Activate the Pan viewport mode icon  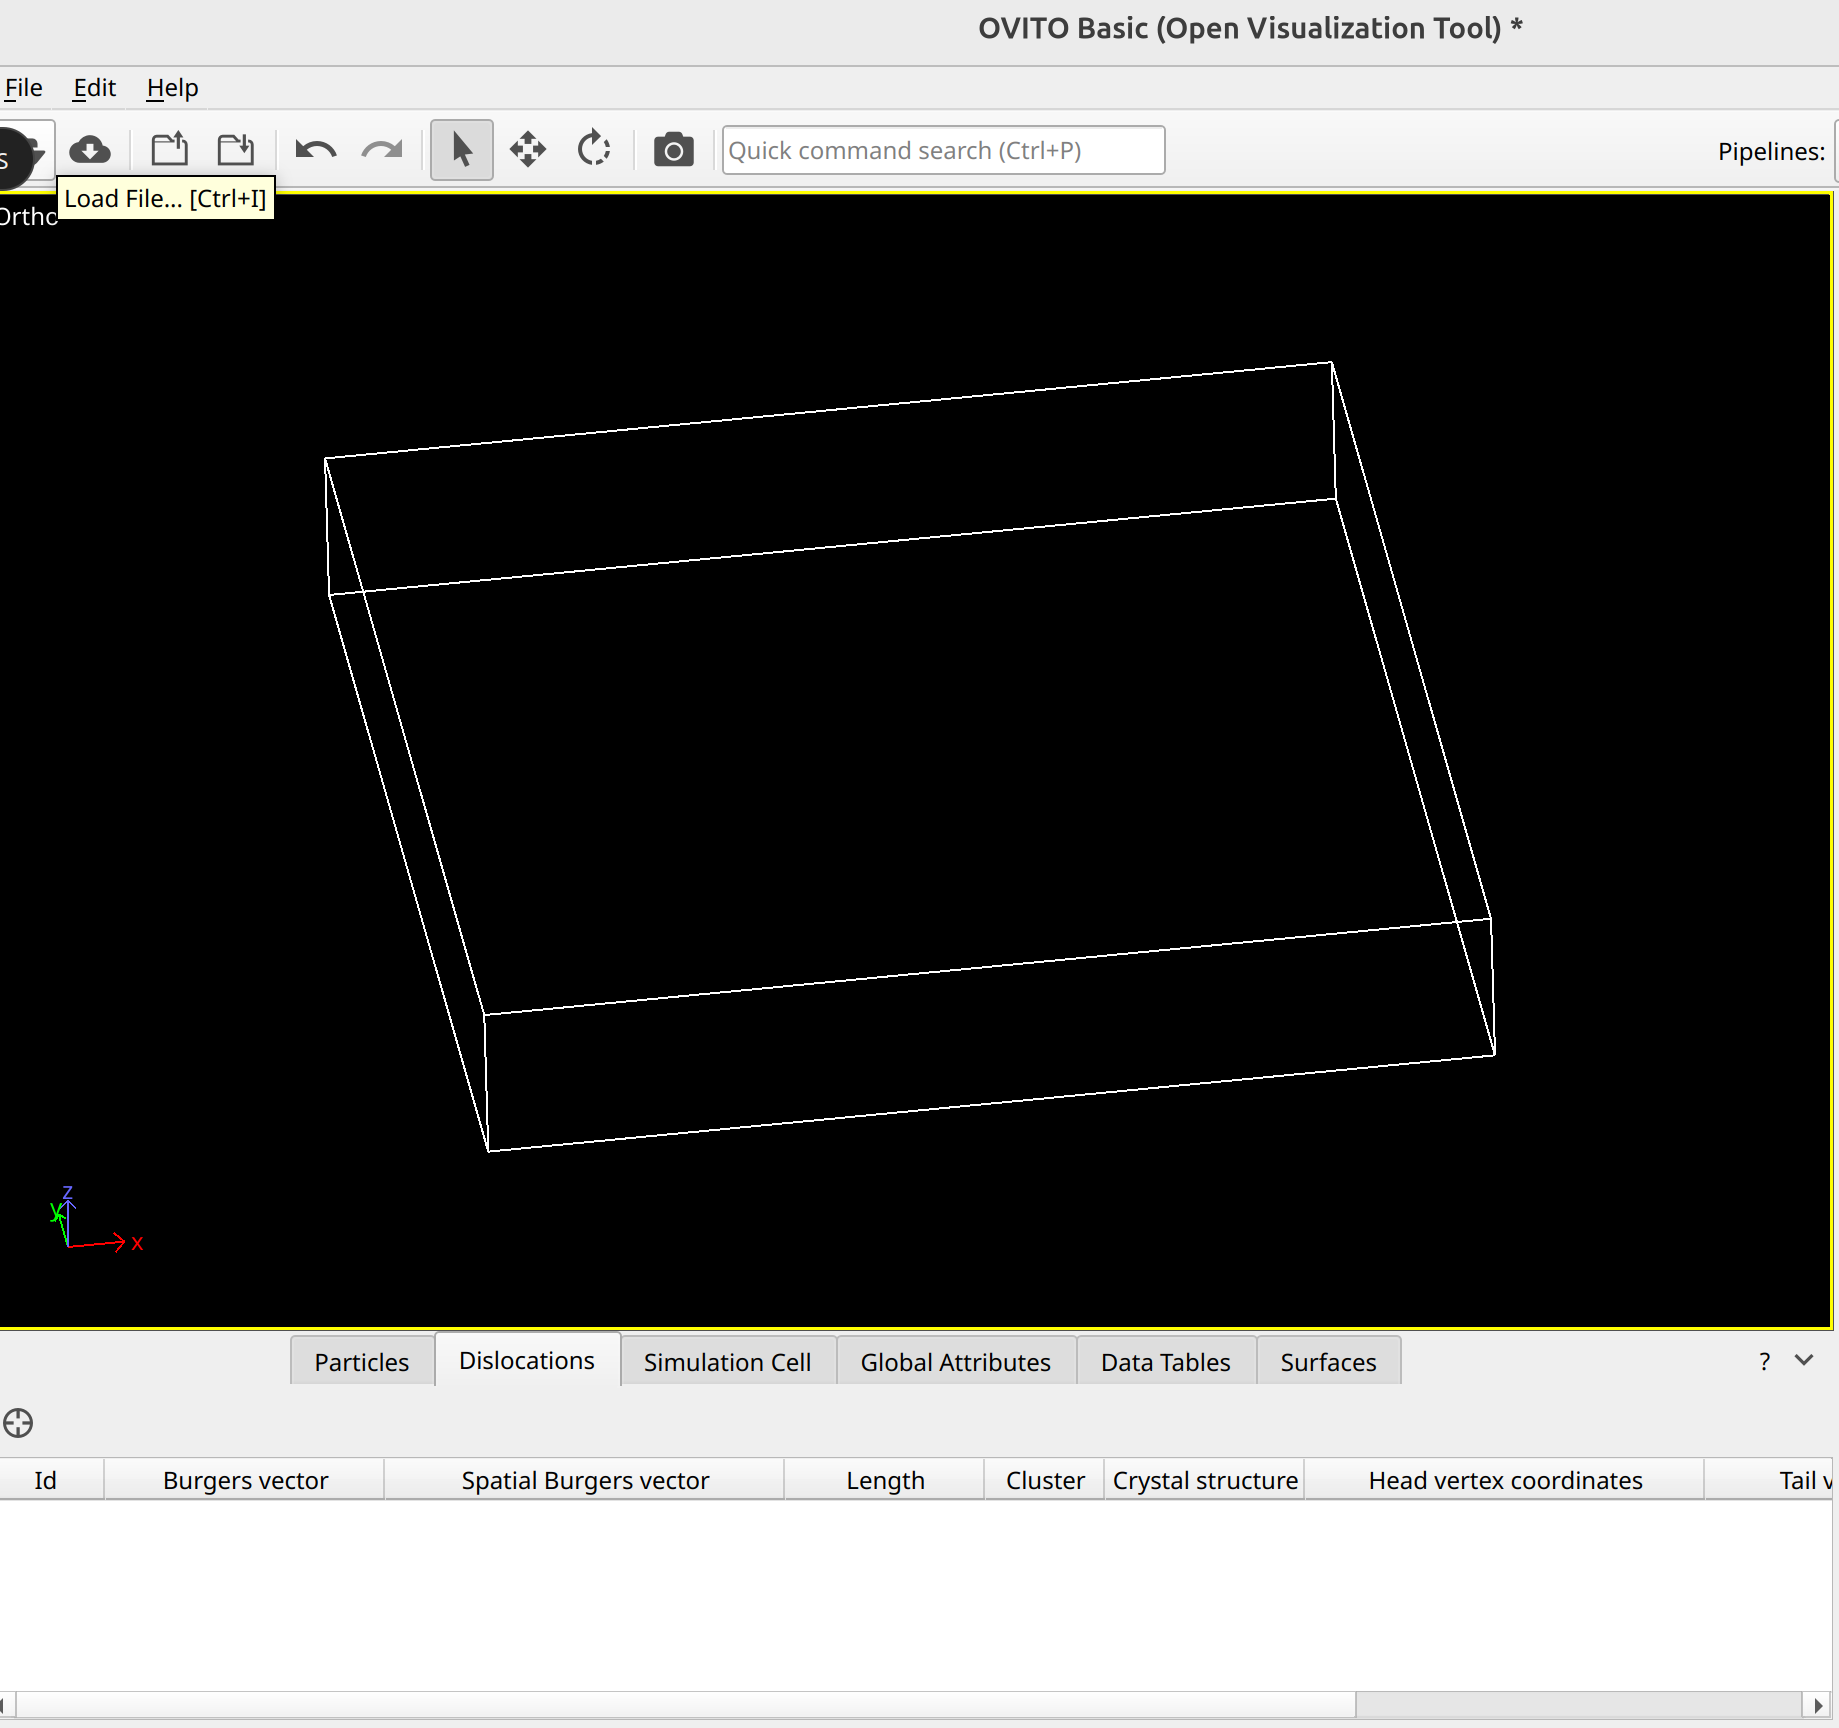[528, 150]
